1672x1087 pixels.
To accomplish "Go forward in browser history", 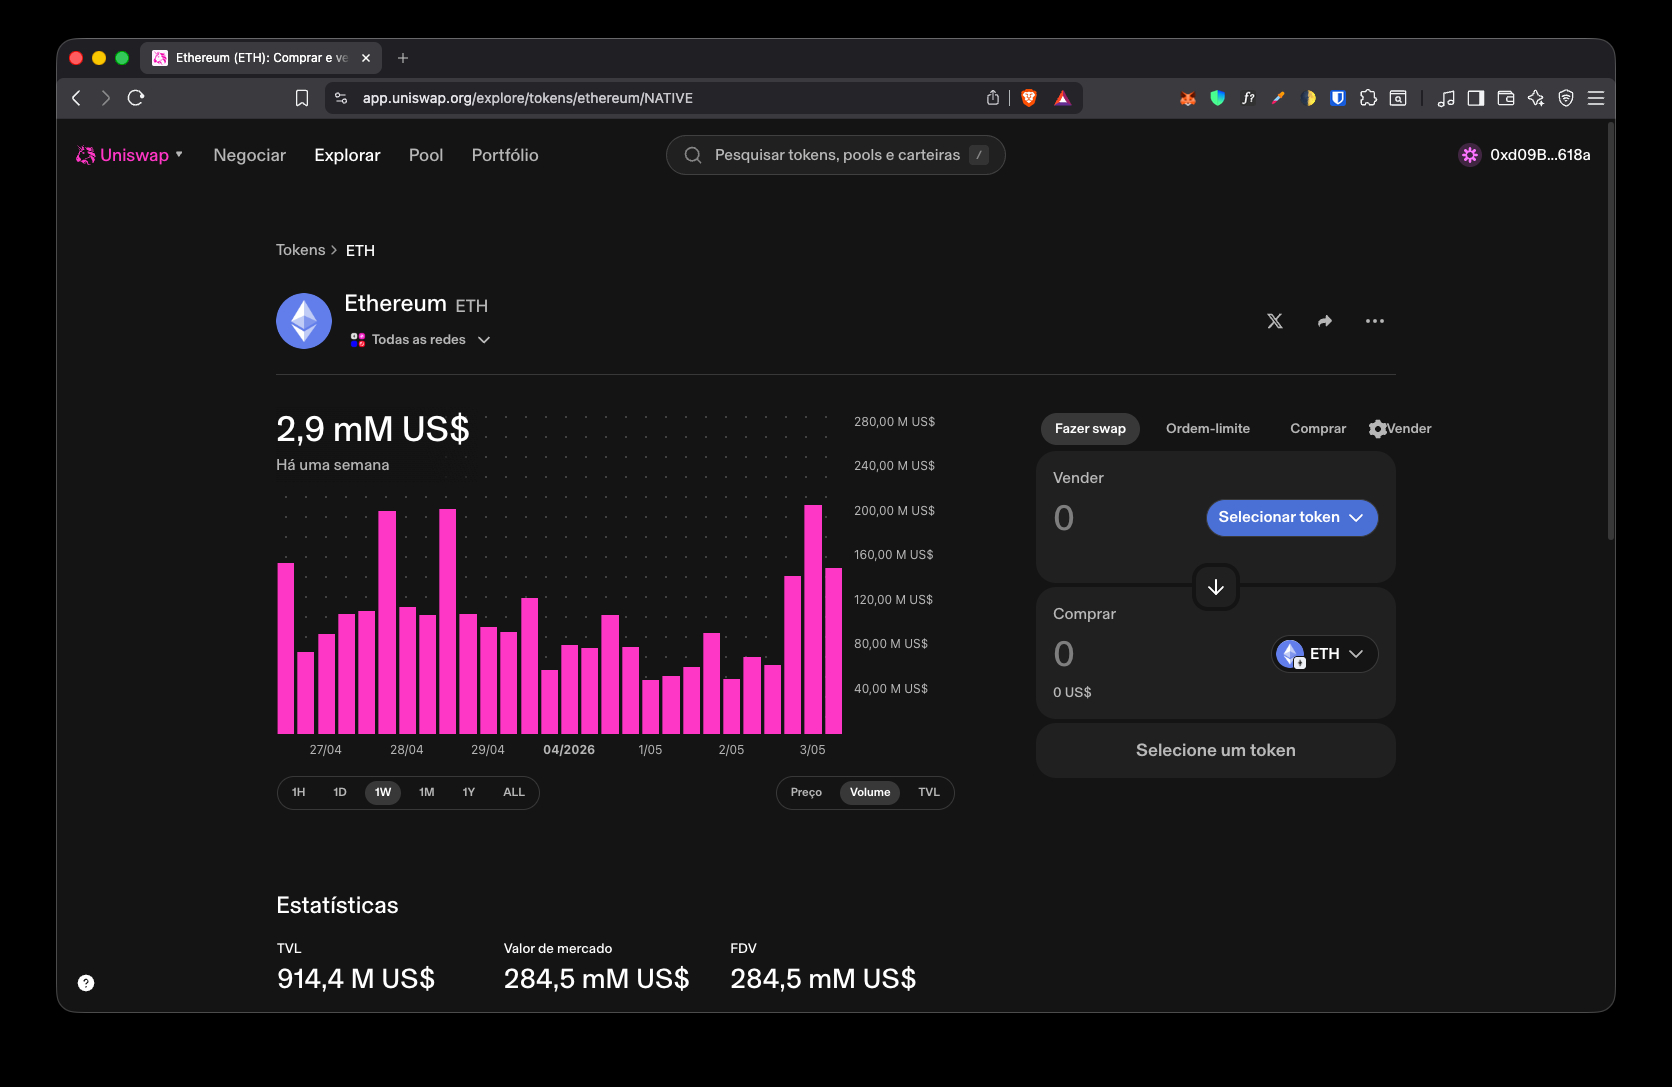I will point(106,98).
